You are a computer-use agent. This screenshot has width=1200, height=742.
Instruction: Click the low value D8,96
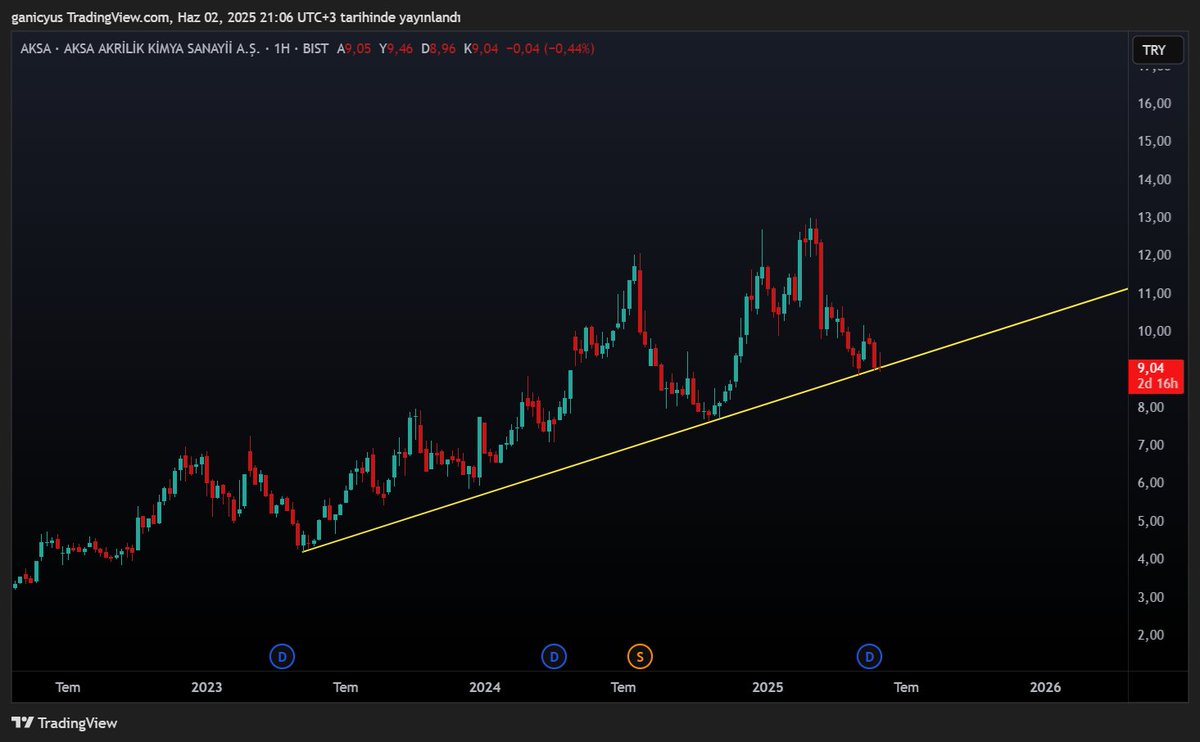point(438,48)
